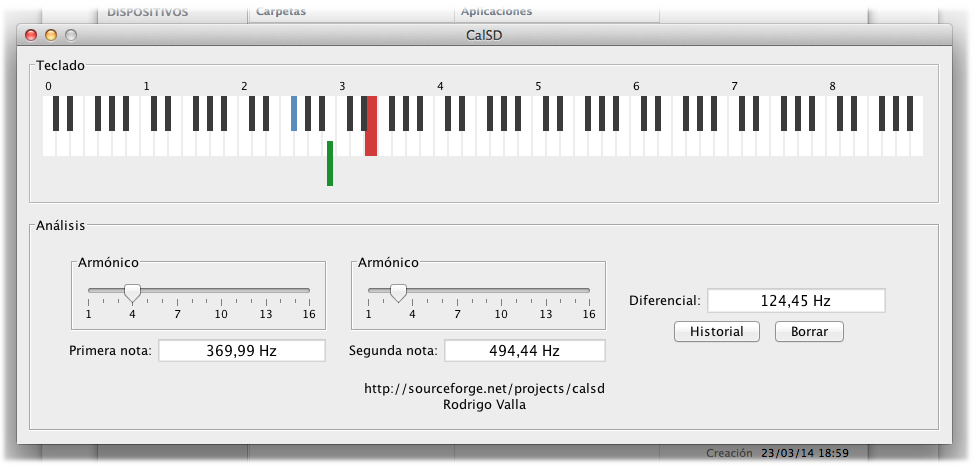Click octave number 6 above the piano keyboard
Screen dimensions: 976x466
click(x=636, y=86)
